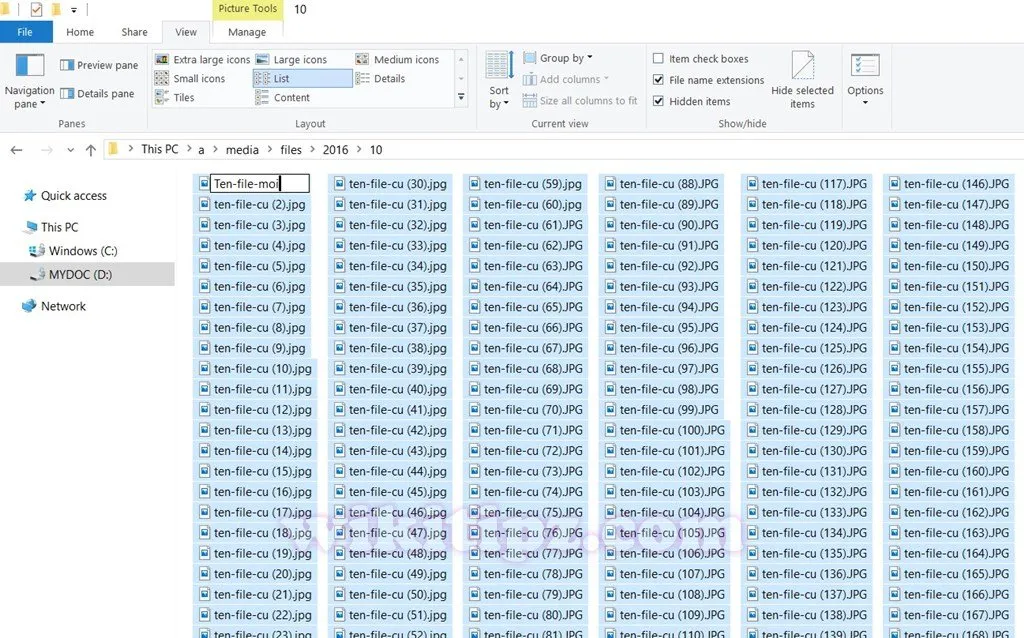1024x638 pixels.
Task: Select Details layout option
Action: pyautogui.click(x=381, y=78)
